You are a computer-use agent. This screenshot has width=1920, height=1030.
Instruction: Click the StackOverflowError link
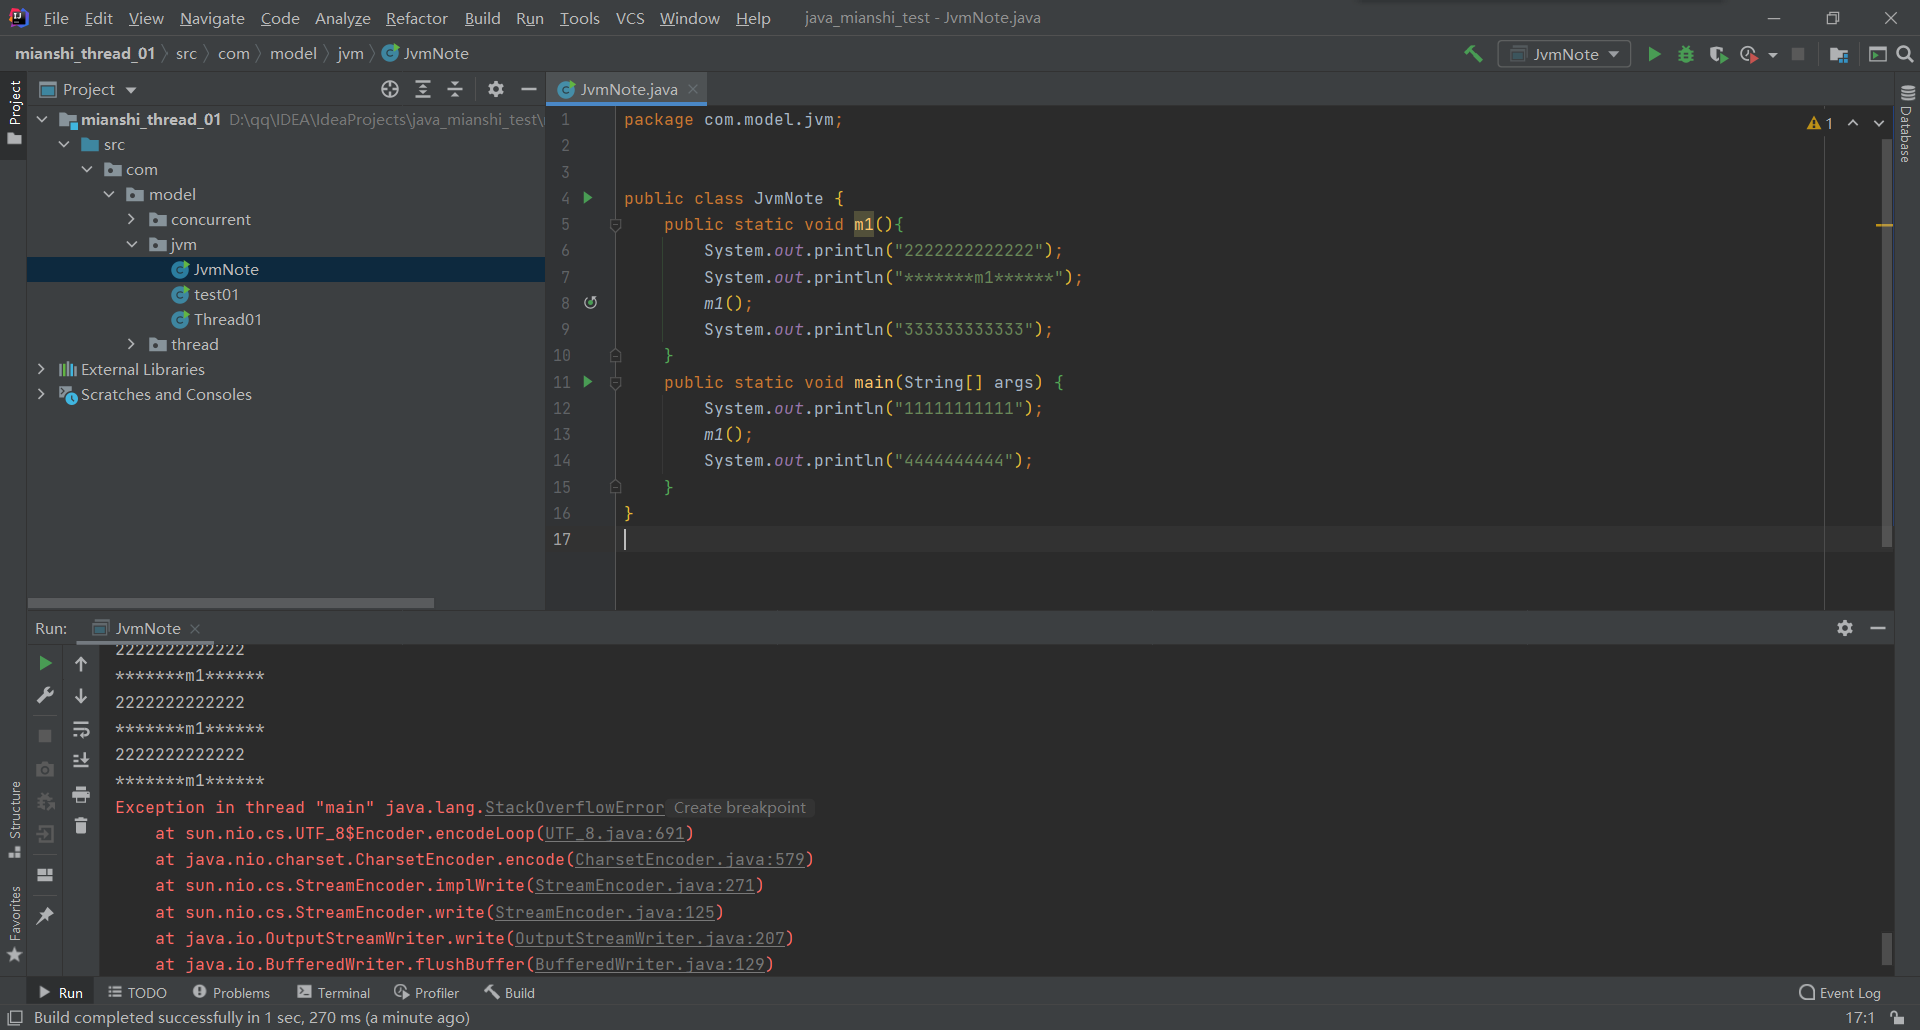pyautogui.click(x=574, y=807)
